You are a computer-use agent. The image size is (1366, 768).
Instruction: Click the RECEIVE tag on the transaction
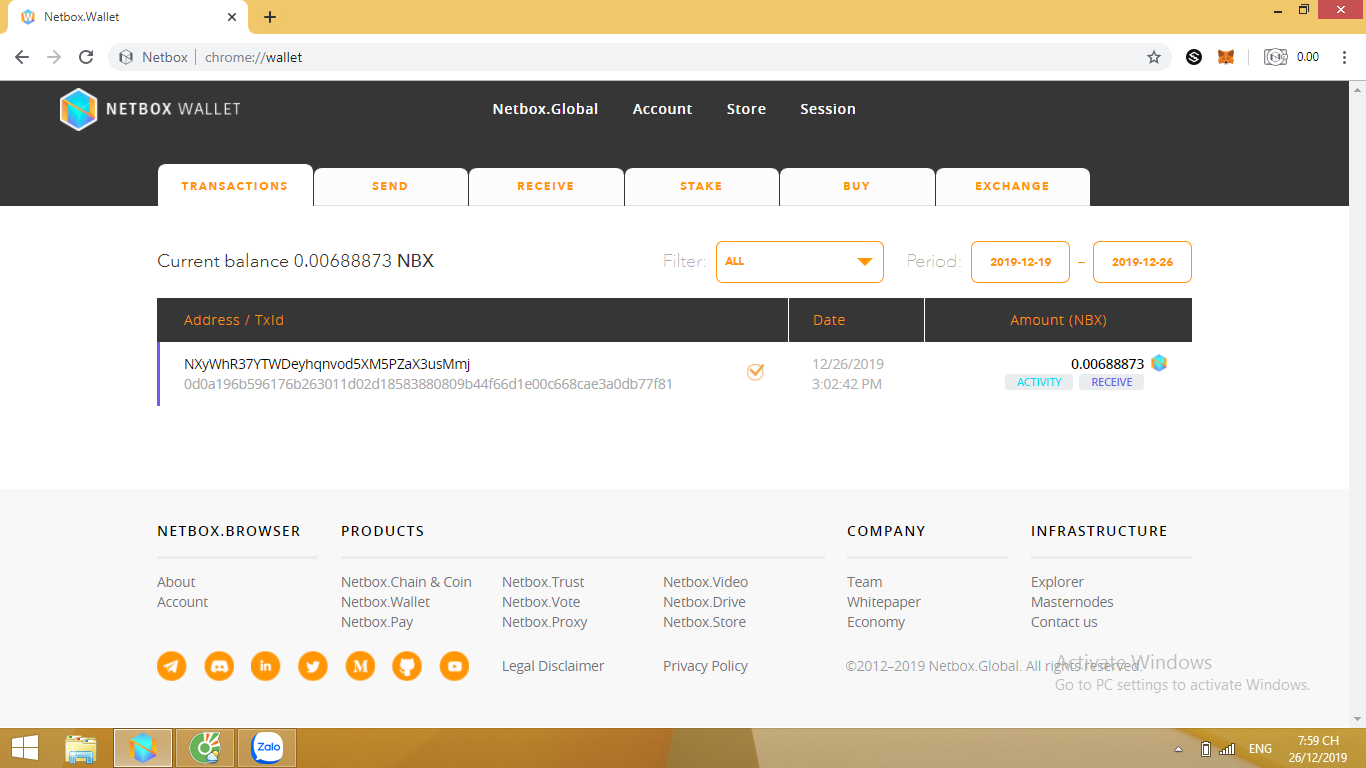pos(1112,383)
